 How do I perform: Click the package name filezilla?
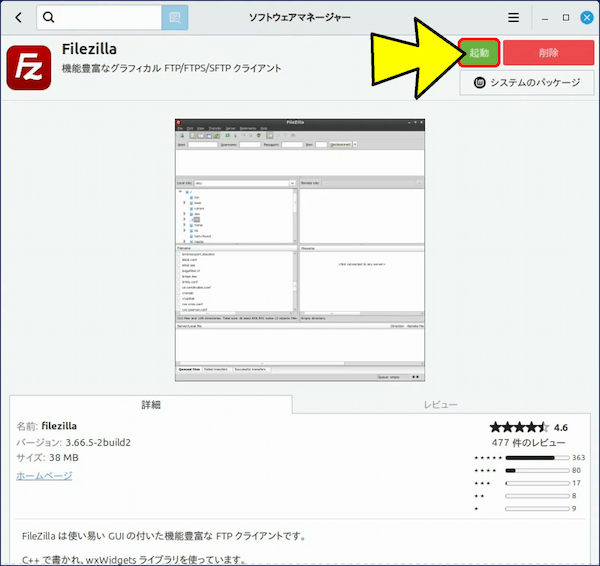(59, 426)
